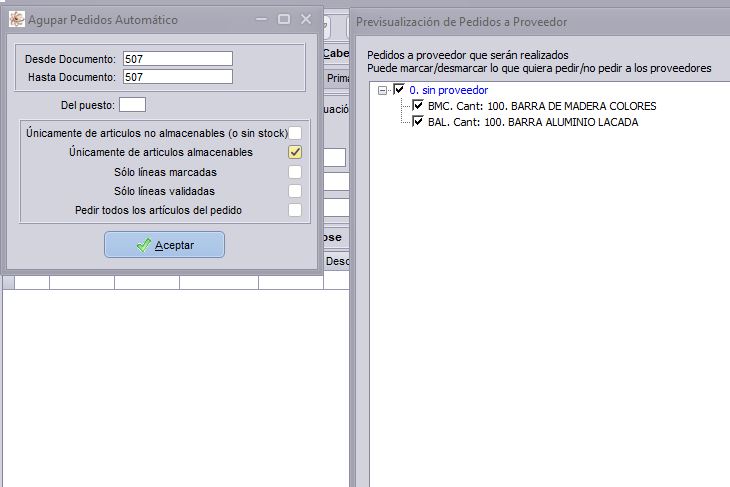The height and width of the screenshot is (487, 730).
Task: Select row BAL. Cant: 100. BARRA ALUMINIO LACADA
Action: point(533,122)
